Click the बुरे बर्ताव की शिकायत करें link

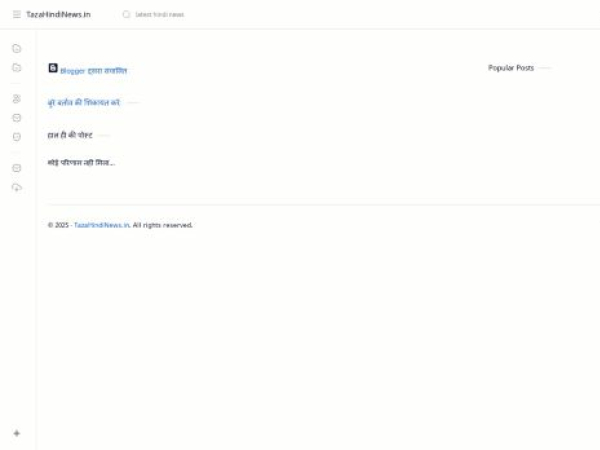(84, 102)
